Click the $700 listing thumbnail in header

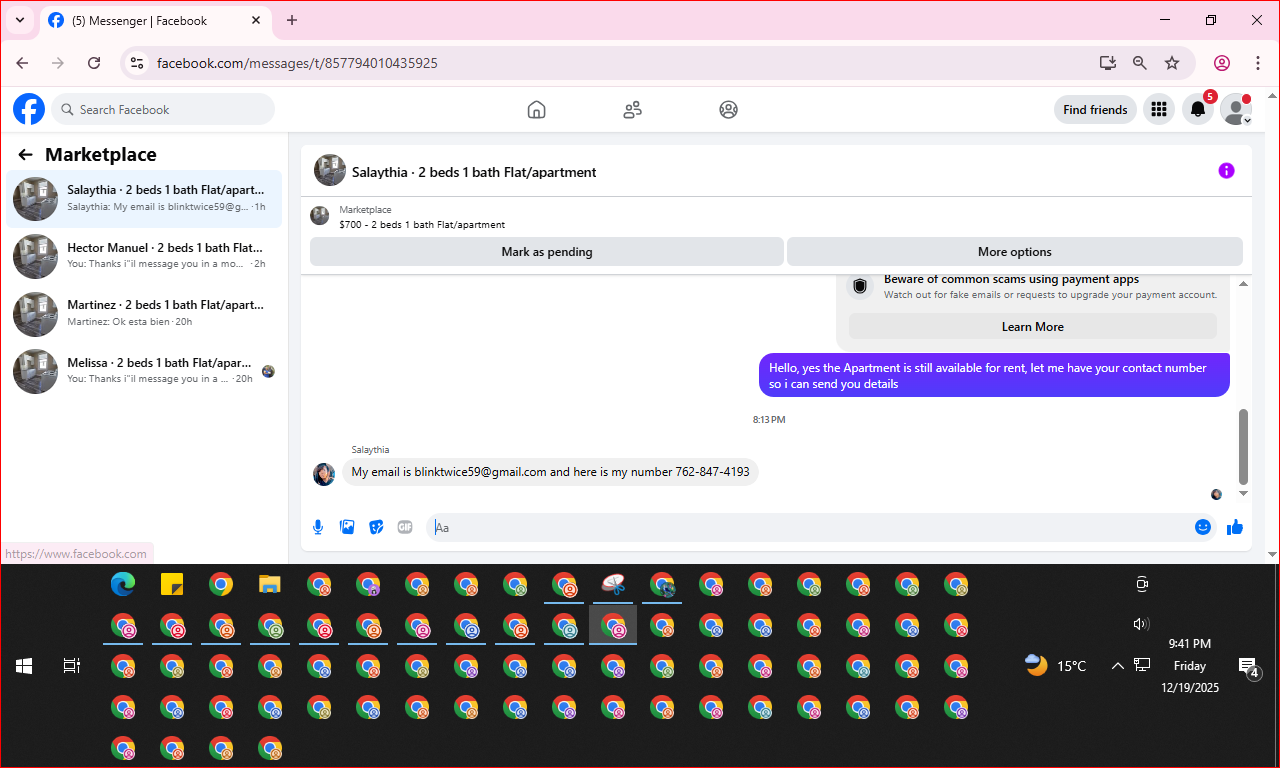320,216
